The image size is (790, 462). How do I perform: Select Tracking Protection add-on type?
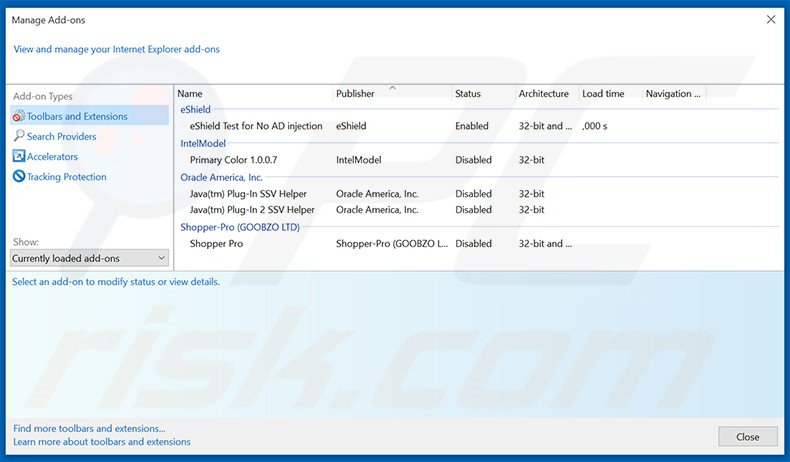click(x=67, y=177)
